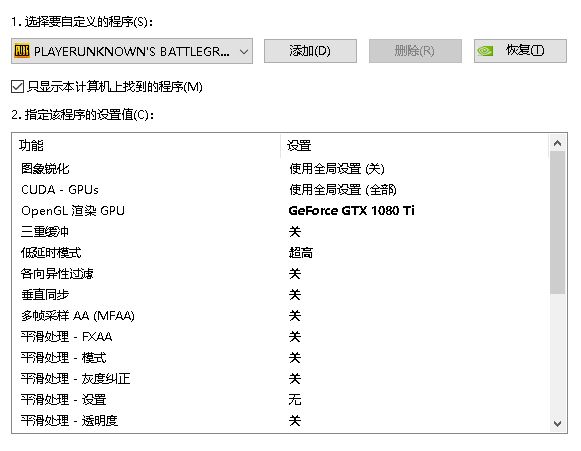Click the scroll down arrow of settings list

(x=558, y=423)
